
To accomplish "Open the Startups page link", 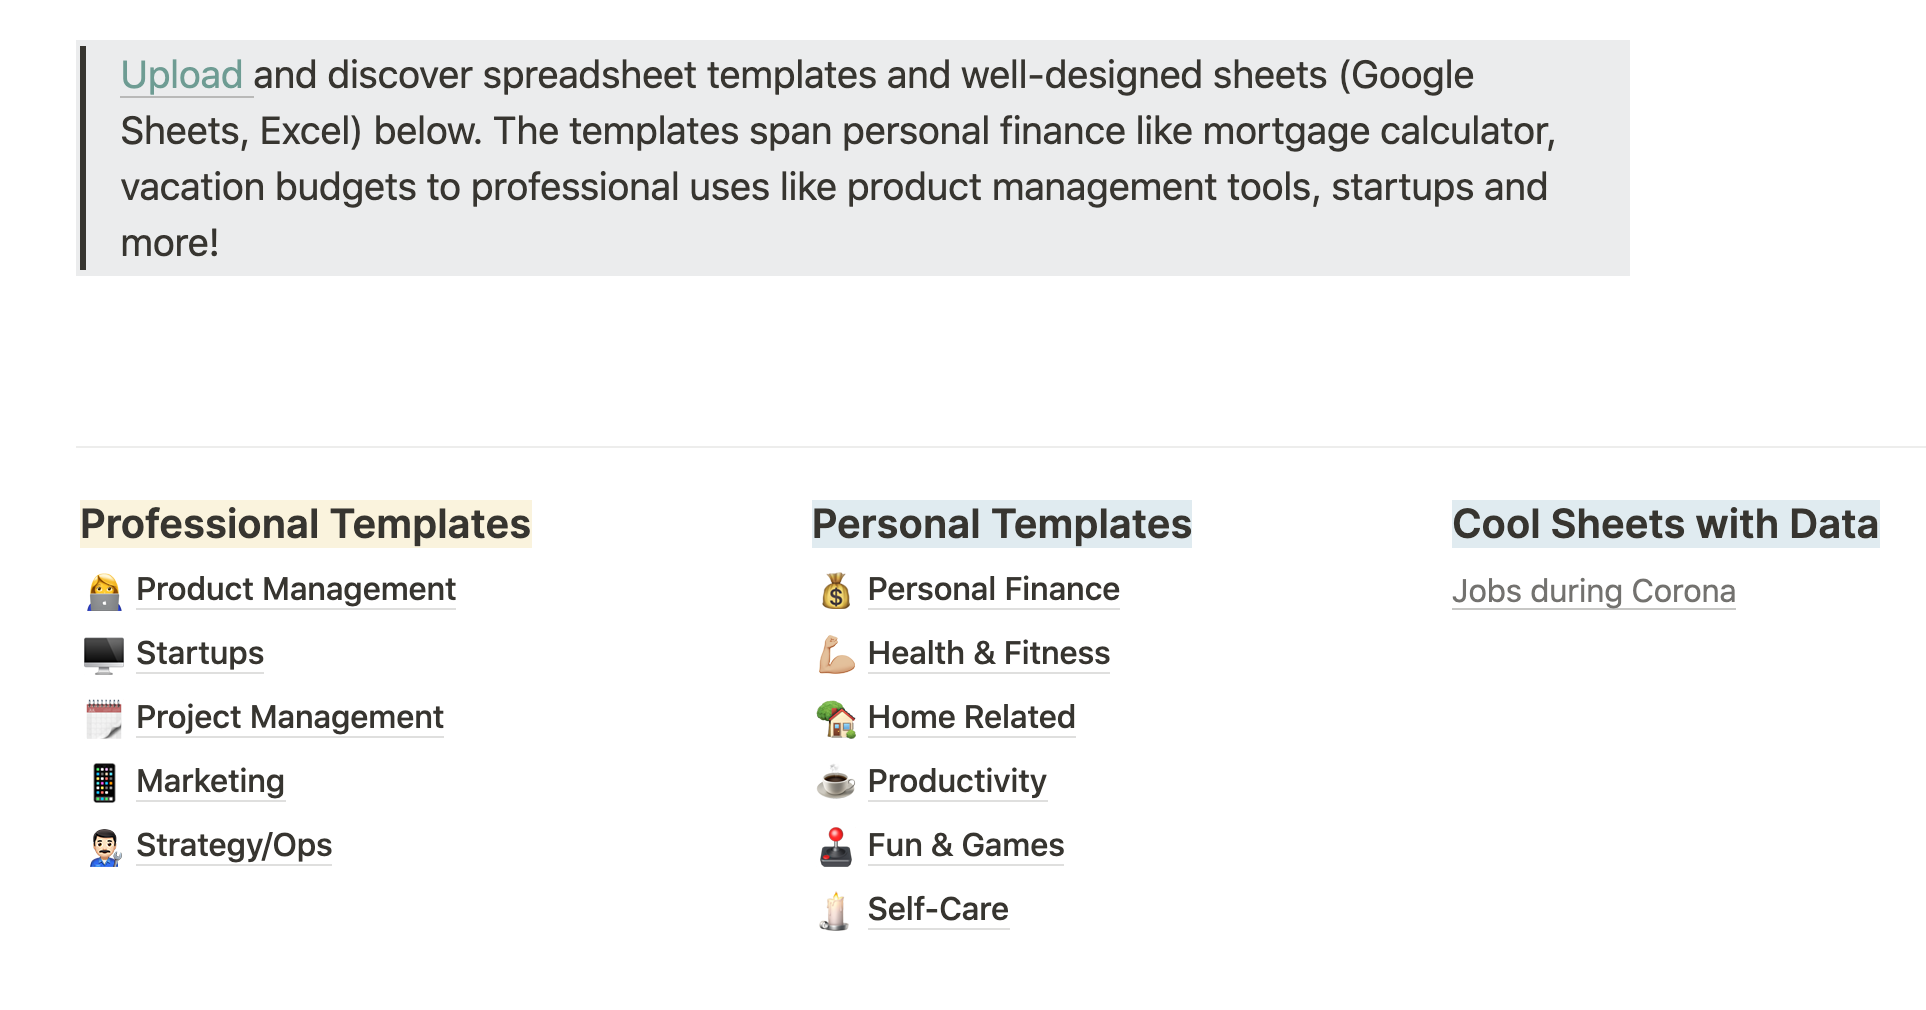I will 200,654.
